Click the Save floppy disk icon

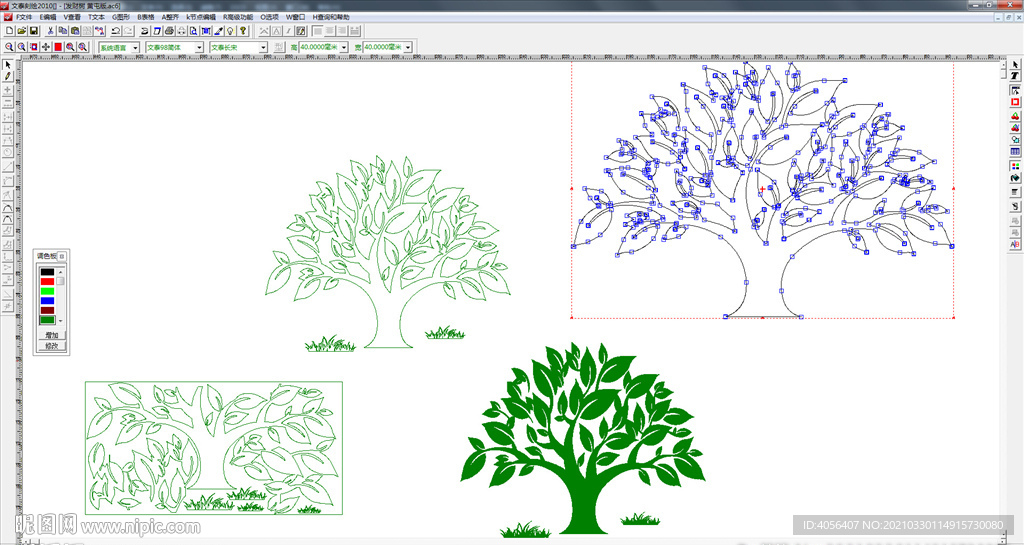[33, 31]
